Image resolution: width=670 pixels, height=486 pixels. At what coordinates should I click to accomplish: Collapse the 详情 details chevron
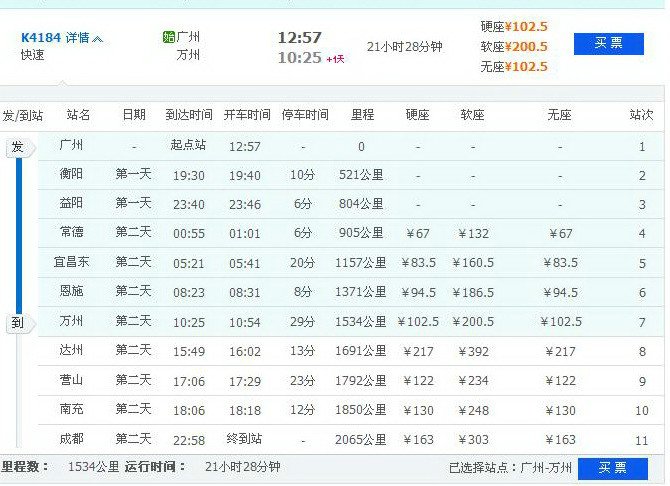point(97,39)
